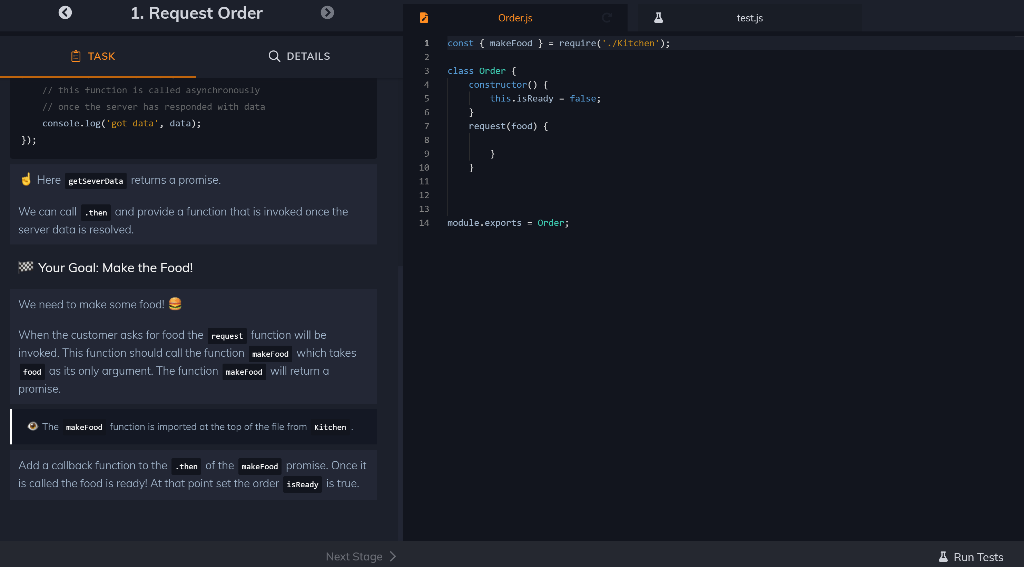
Task: Click the Next Stage chevron icon
Action: (392, 557)
